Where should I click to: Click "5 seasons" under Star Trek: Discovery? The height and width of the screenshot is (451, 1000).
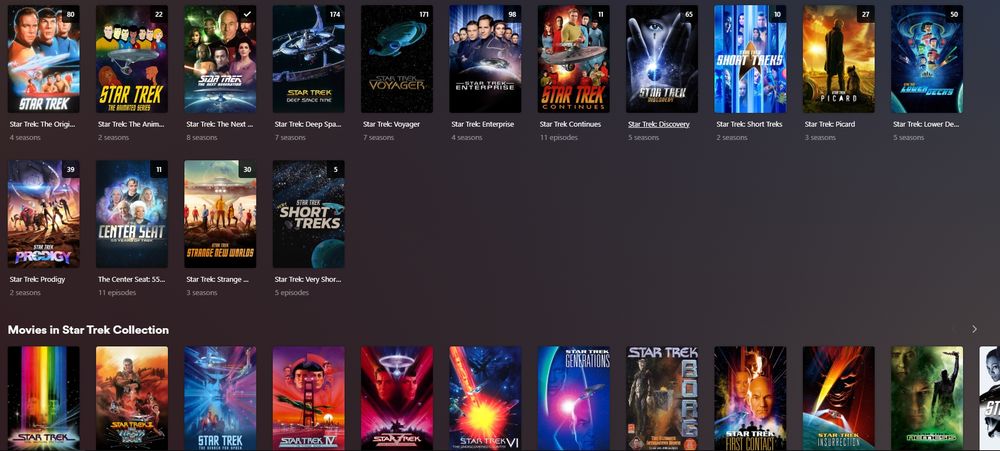643,138
